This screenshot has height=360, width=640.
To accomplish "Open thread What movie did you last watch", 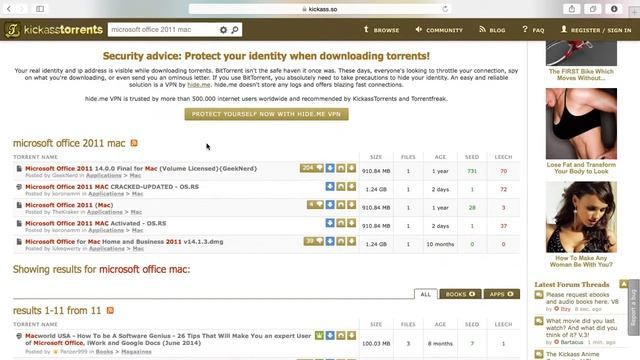I will 581,328.
